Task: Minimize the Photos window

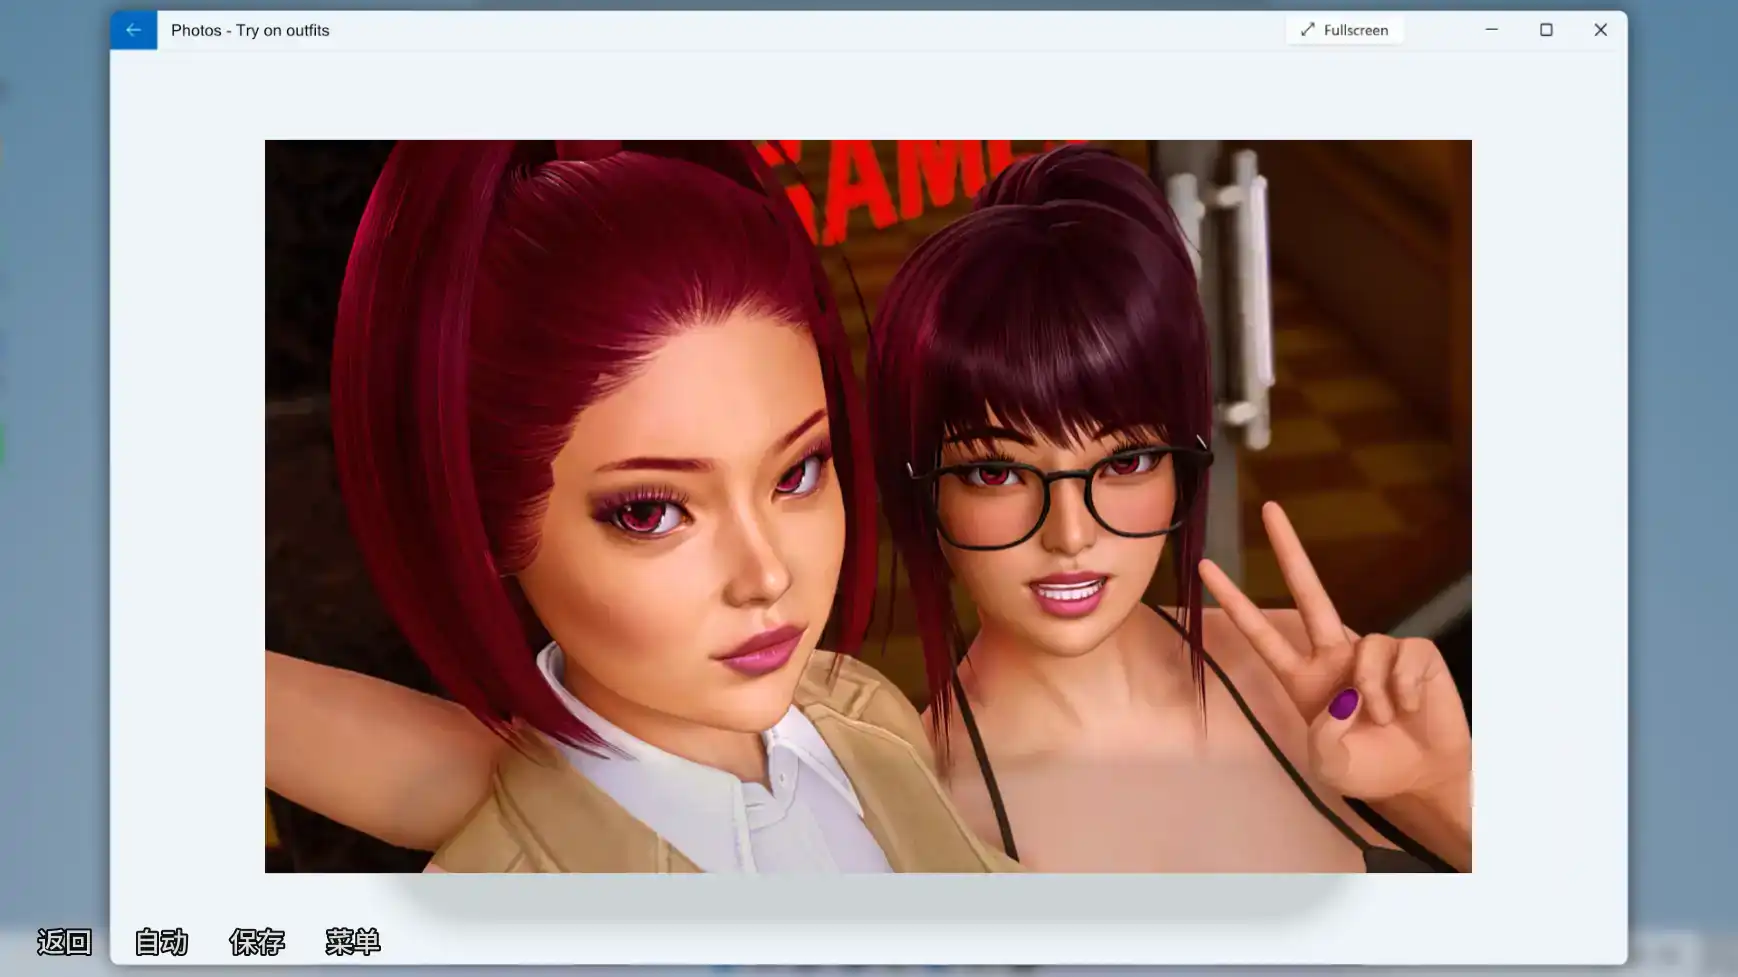Action: [1491, 30]
